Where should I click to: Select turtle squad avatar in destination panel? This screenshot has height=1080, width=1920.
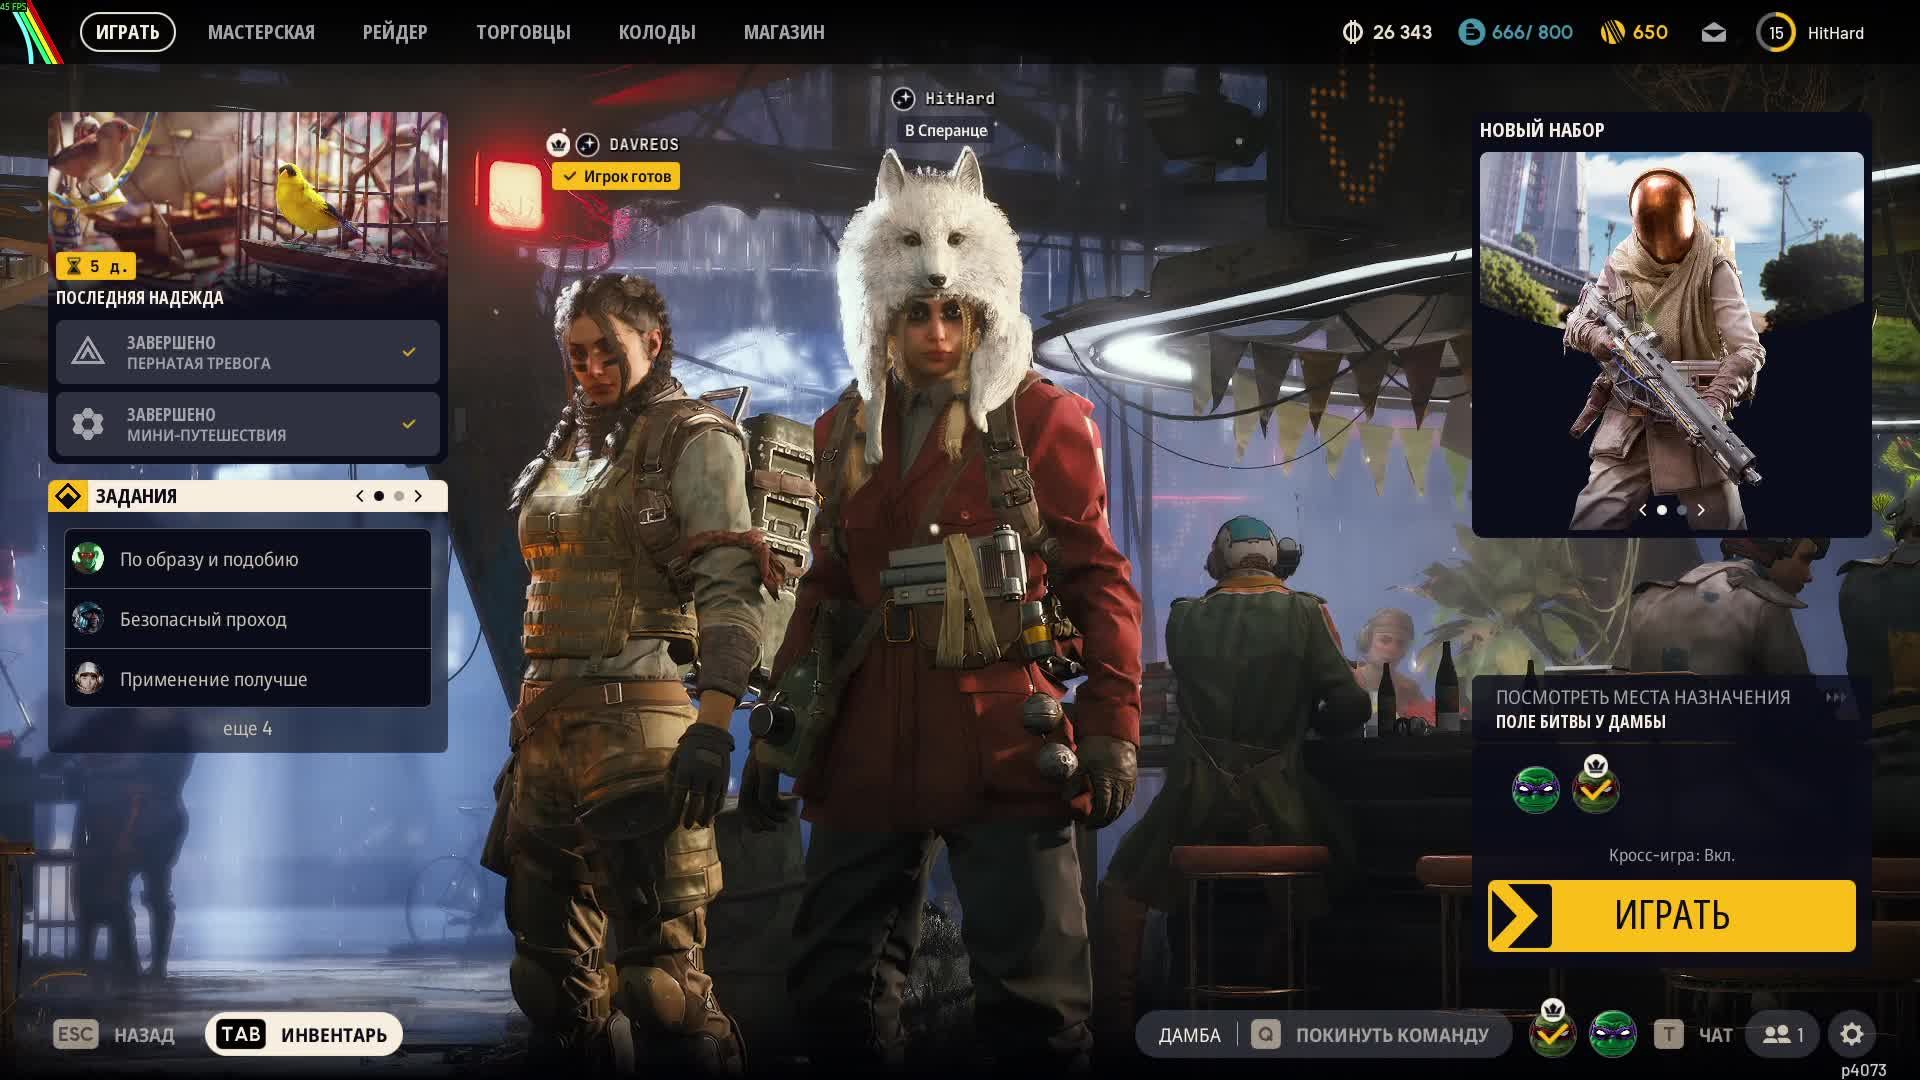click(x=1536, y=790)
